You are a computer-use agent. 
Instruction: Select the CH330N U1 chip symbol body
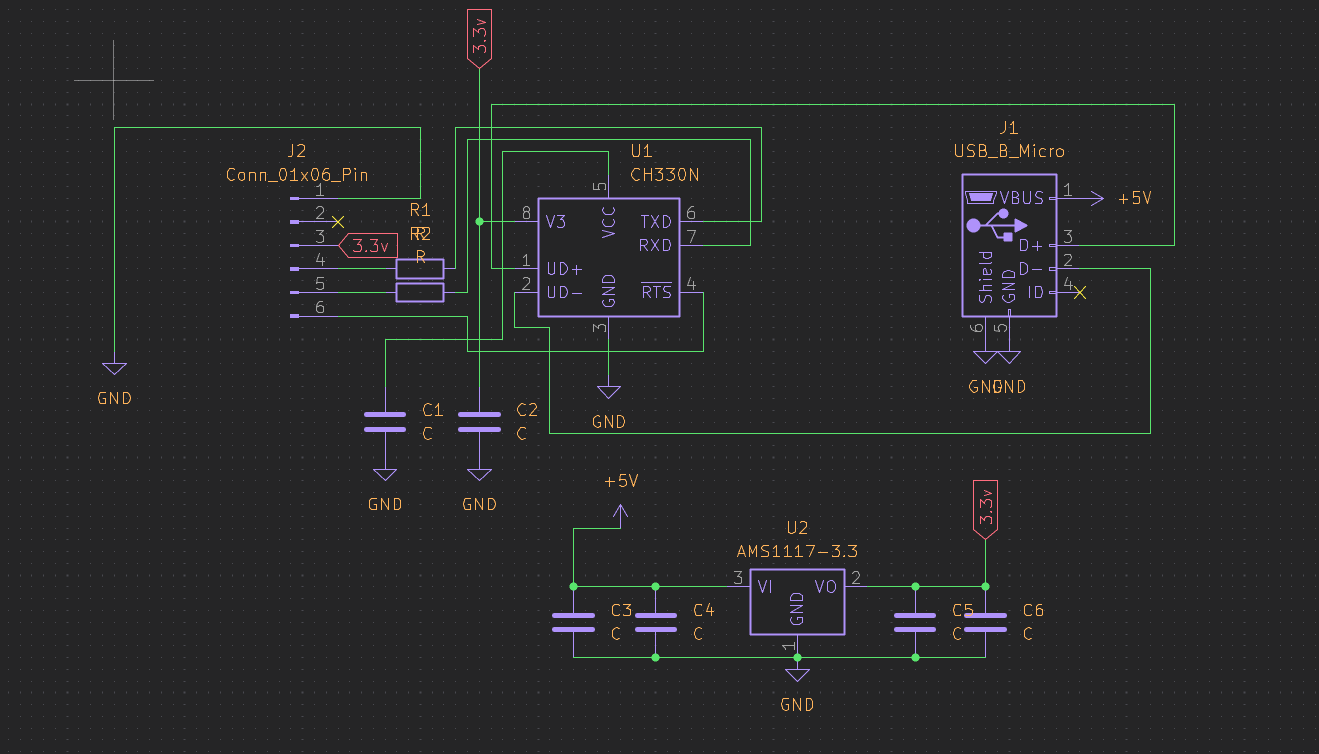(x=608, y=256)
